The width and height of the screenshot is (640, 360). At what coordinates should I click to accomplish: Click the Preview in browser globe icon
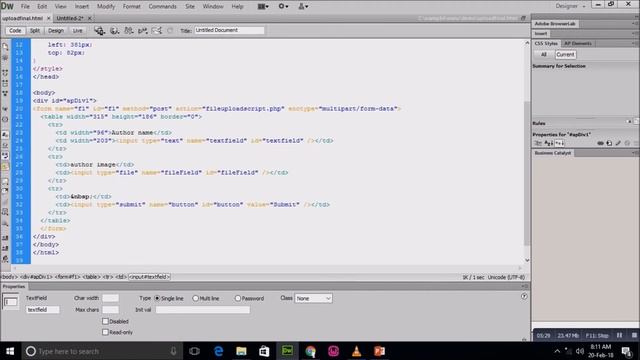(x=114, y=31)
